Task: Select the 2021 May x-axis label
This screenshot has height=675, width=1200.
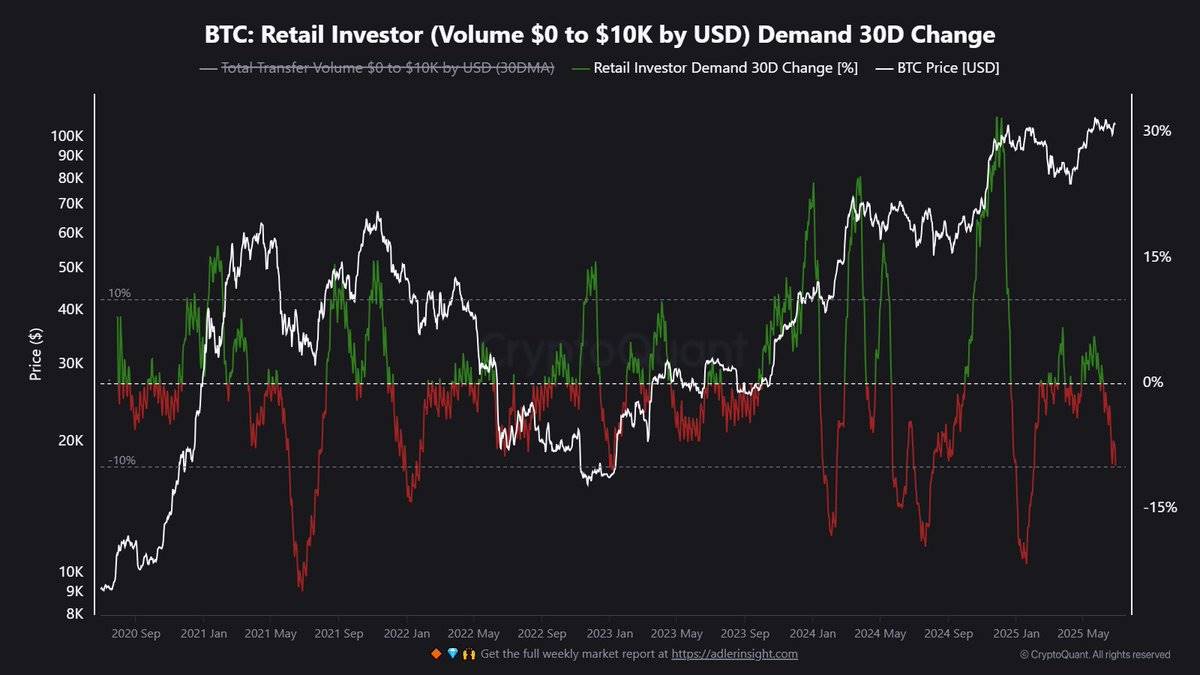Action: [271, 634]
